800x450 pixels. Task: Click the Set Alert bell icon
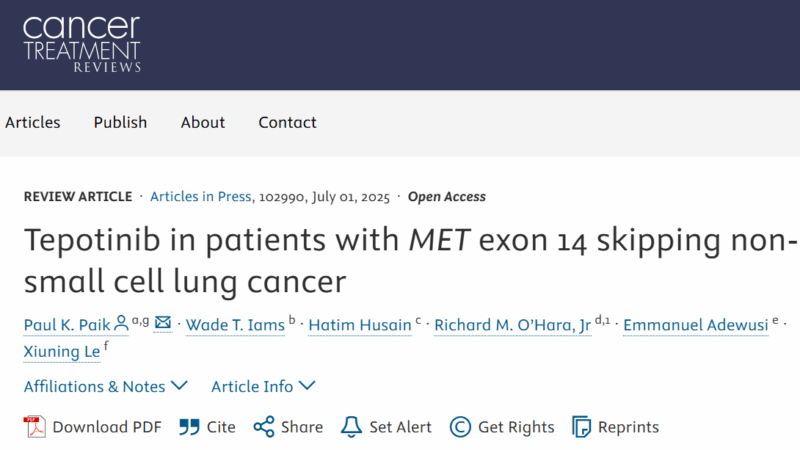(x=351, y=427)
